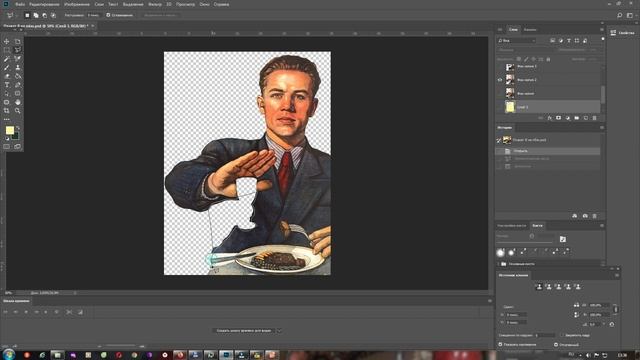Image resolution: width=640 pixels, height=360 pixels.
Task: Play the timeline
Action: [26, 312]
